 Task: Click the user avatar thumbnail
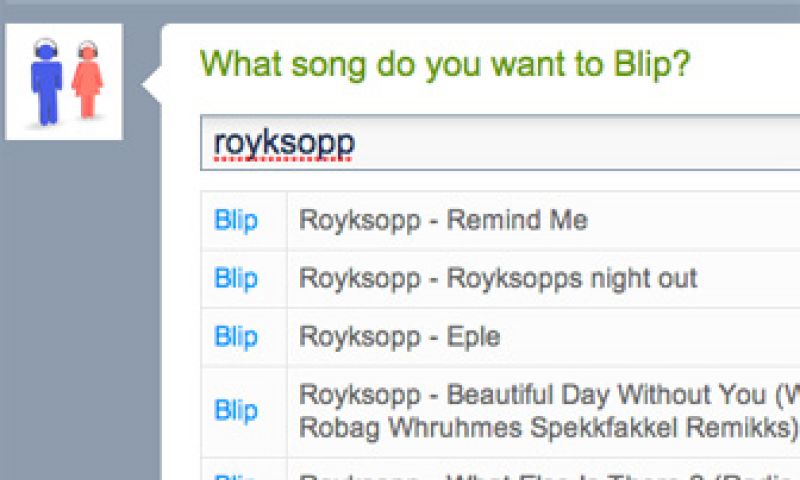[x=64, y=82]
